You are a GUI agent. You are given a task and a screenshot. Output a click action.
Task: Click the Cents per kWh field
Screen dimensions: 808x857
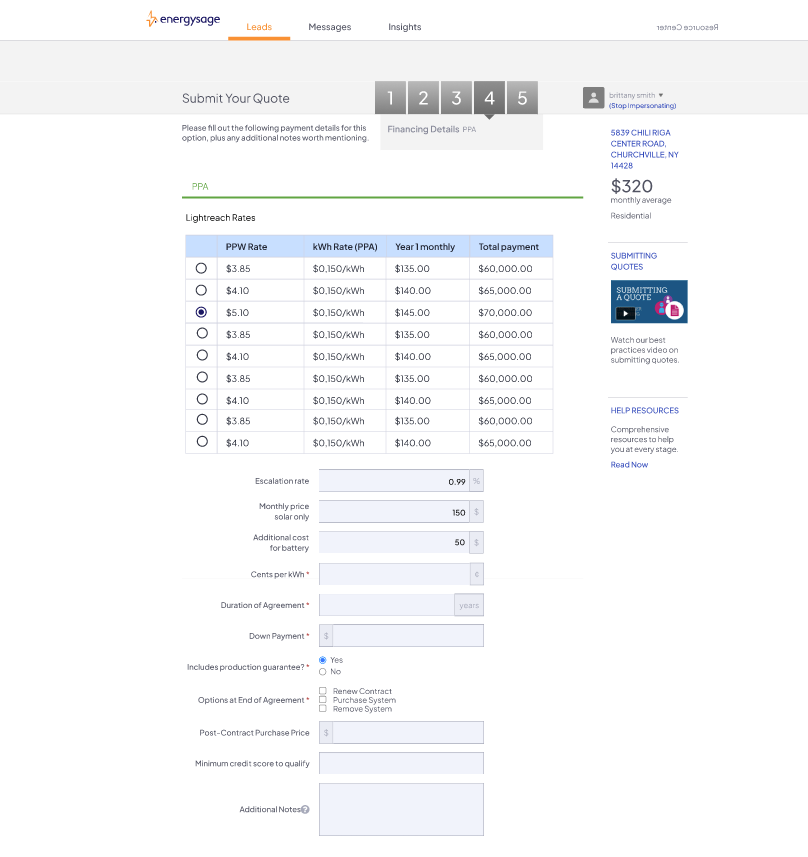(394, 574)
